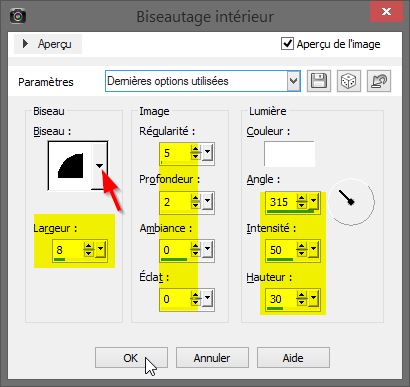Click the OK button
Screen dimensions: 410x387
click(131, 358)
